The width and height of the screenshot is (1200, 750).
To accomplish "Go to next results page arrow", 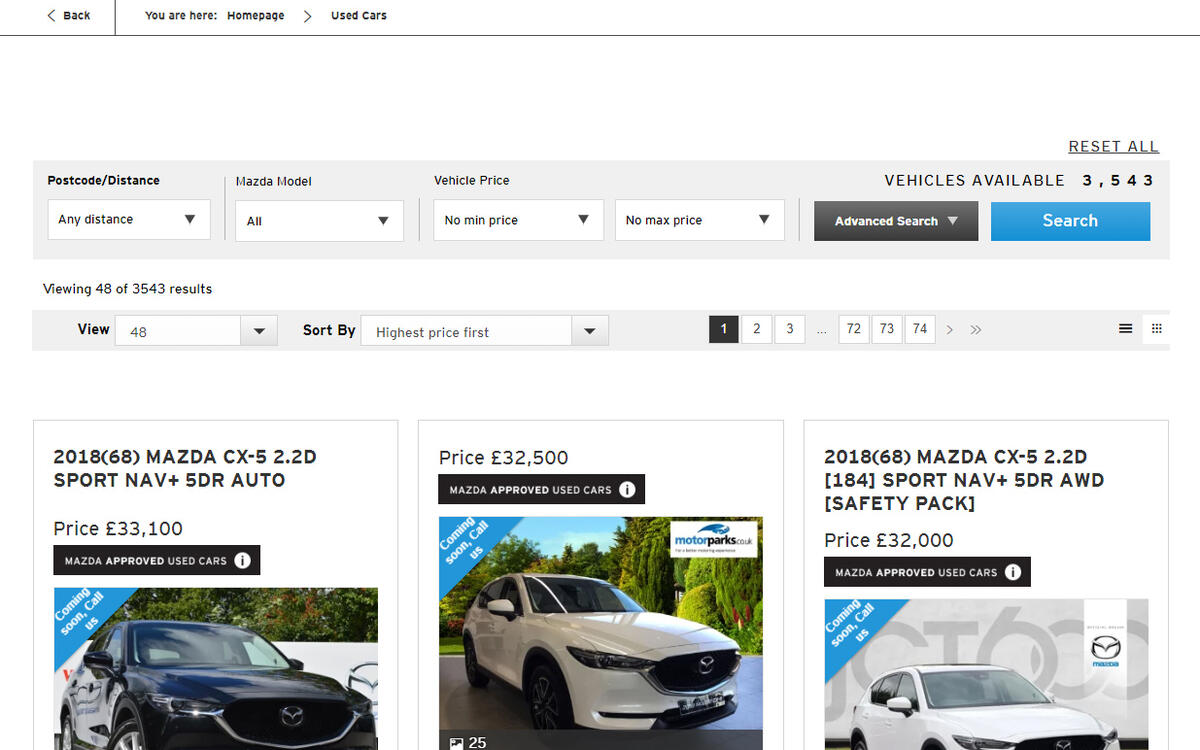I will [948, 328].
